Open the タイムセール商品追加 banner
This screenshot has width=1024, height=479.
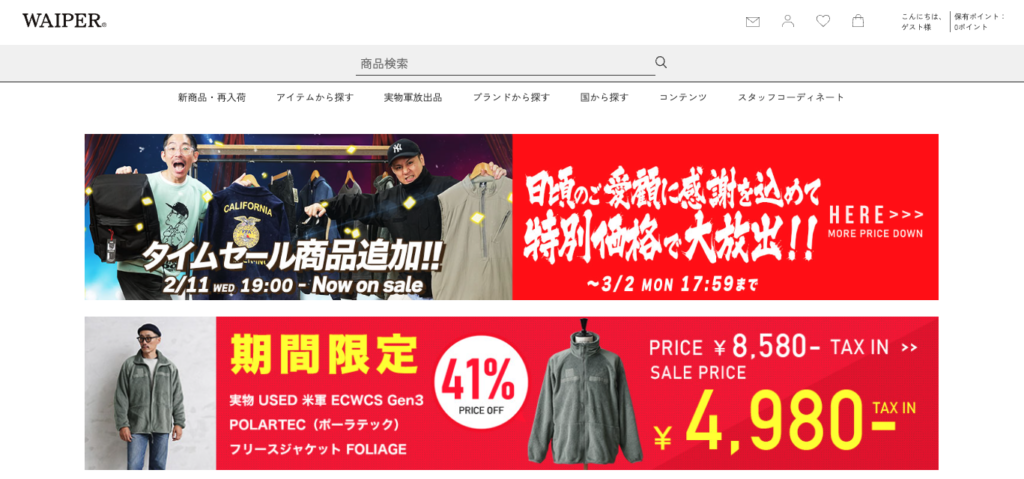pos(298,217)
